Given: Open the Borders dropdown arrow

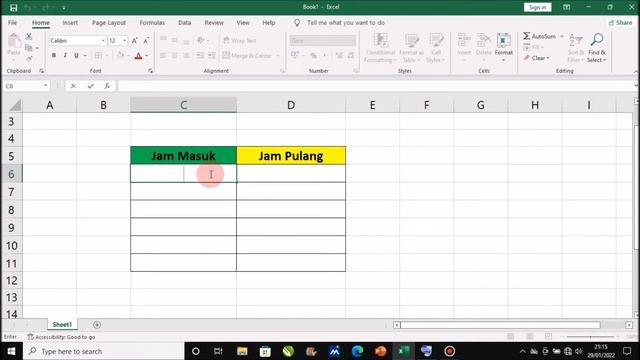Looking at the screenshot, I should click(107, 56).
